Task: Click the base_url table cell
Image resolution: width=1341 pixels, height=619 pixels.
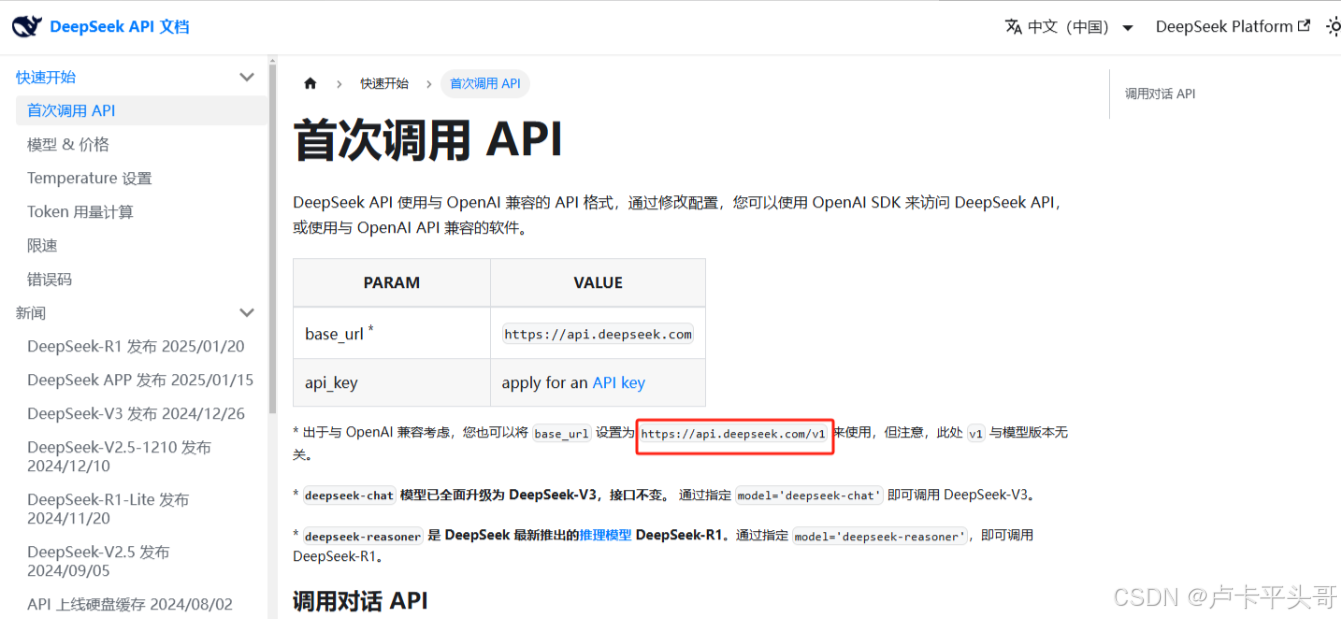Action: [x=392, y=334]
